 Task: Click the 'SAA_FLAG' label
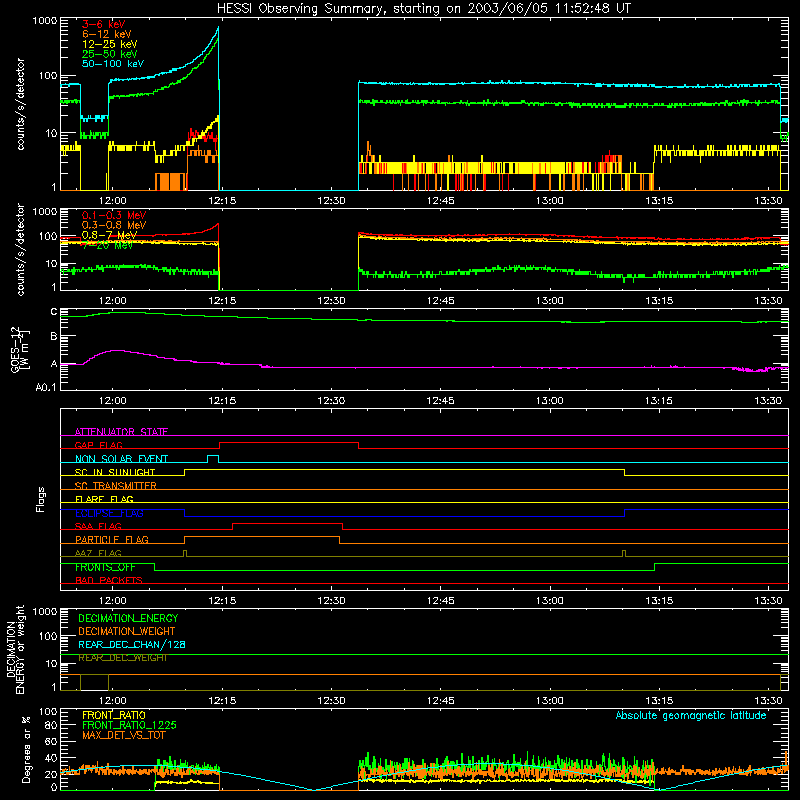[x=98, y=526]
